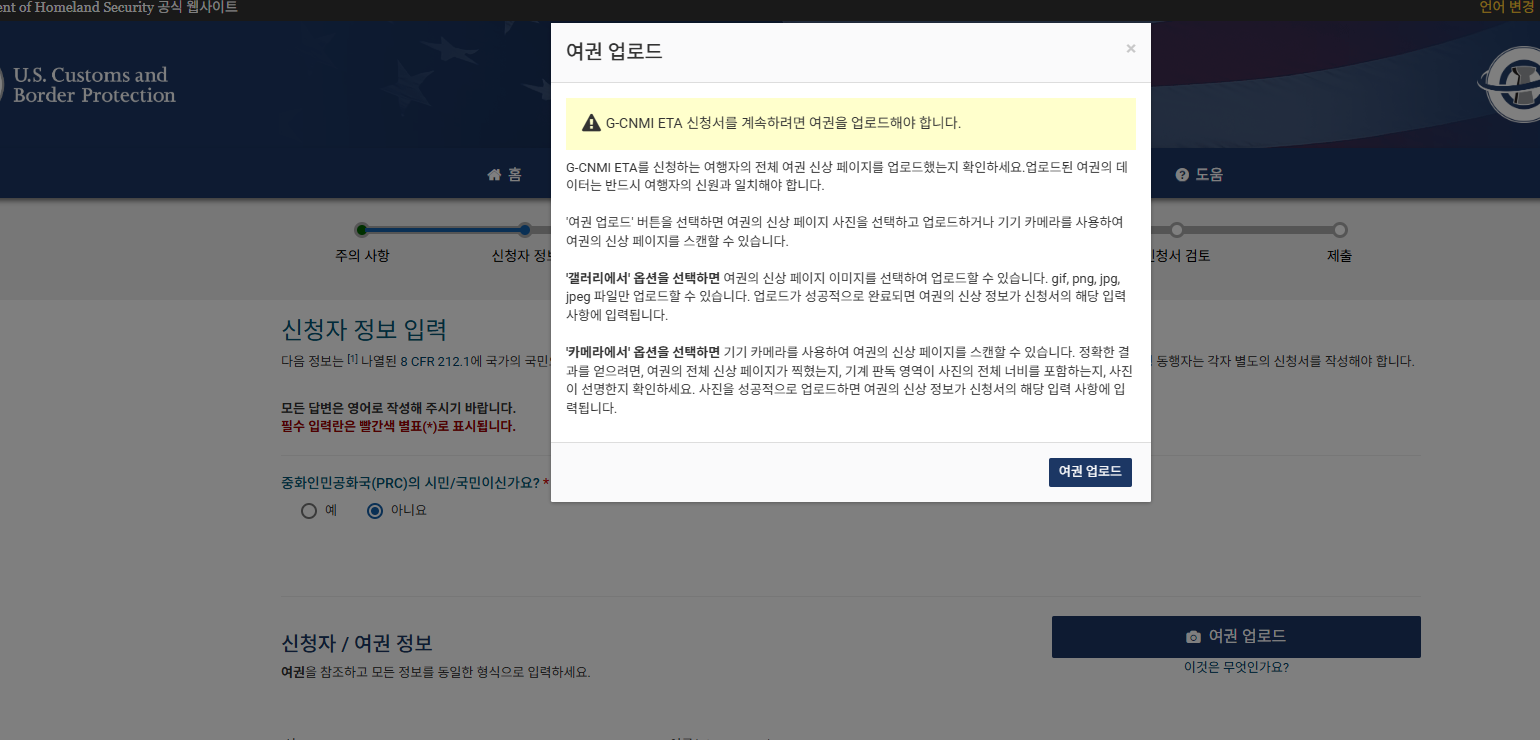
Task: Open the 도움 help menu item
Action: click(x=1199, y=174)
